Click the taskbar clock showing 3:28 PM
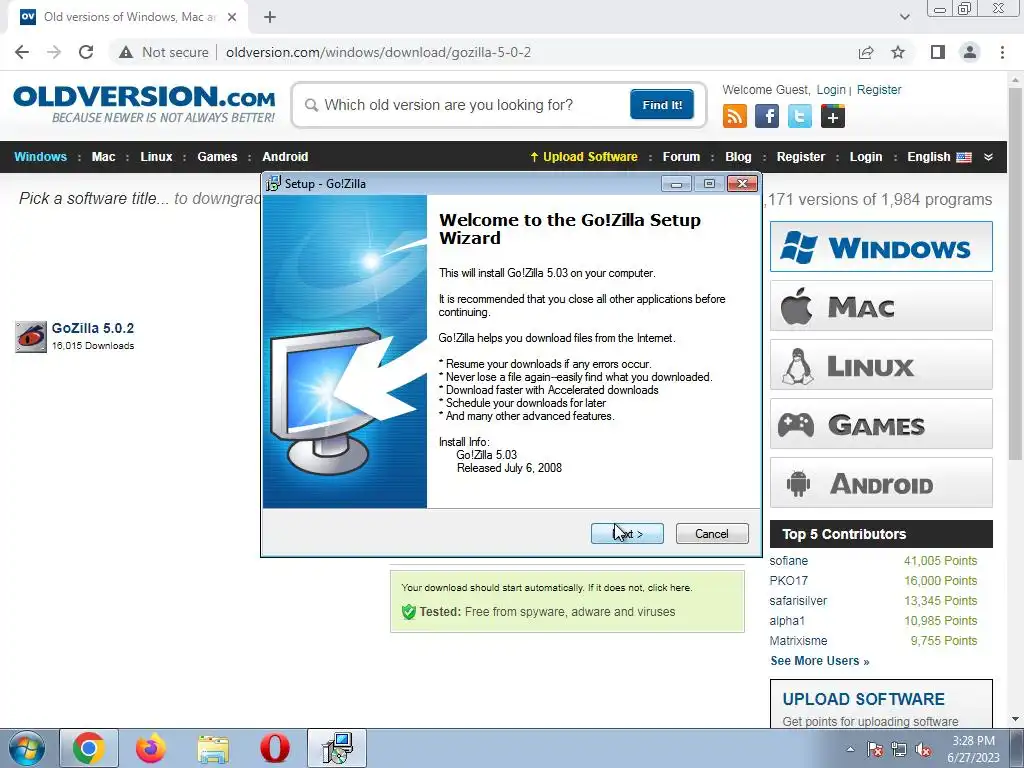 973,749
